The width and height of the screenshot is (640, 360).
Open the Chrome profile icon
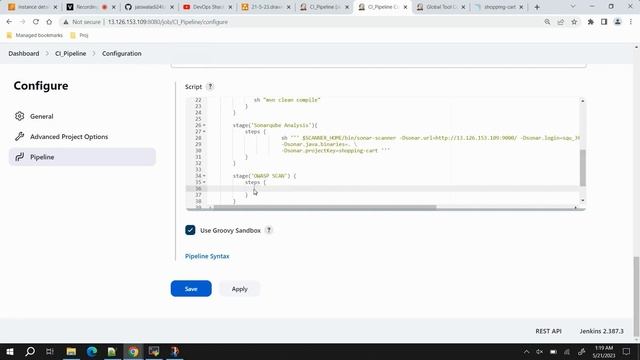618,22
